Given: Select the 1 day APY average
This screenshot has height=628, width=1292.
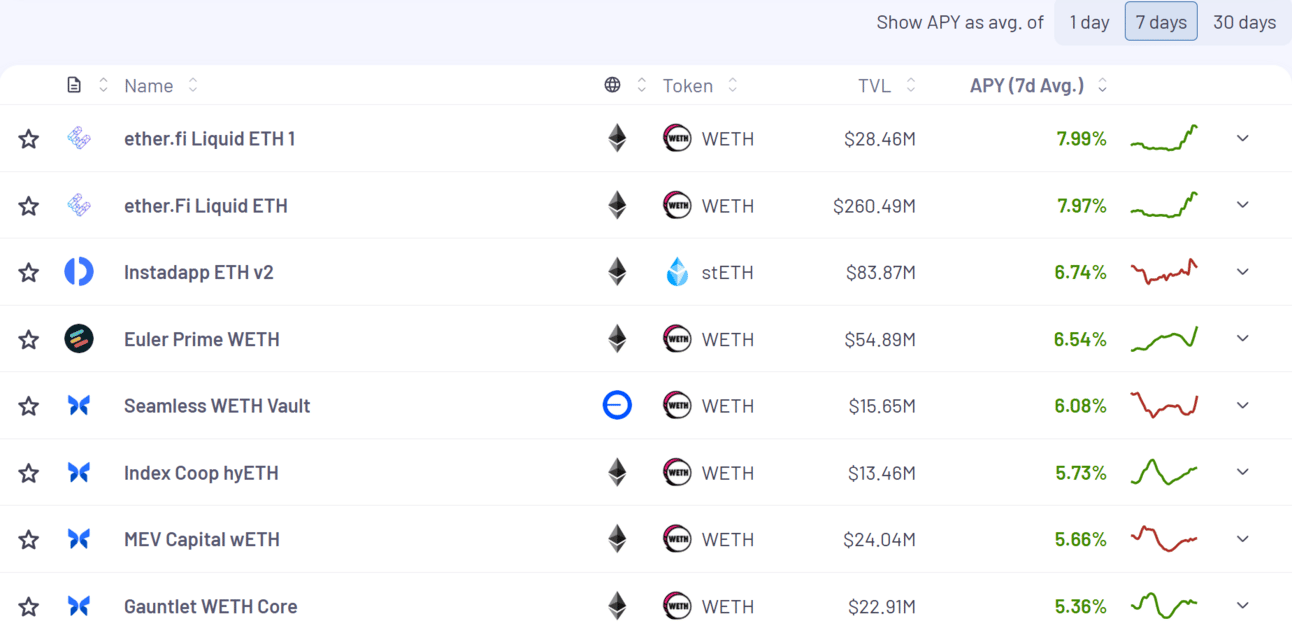Looking at the screenshot, I should click(x=1089, y=22).
